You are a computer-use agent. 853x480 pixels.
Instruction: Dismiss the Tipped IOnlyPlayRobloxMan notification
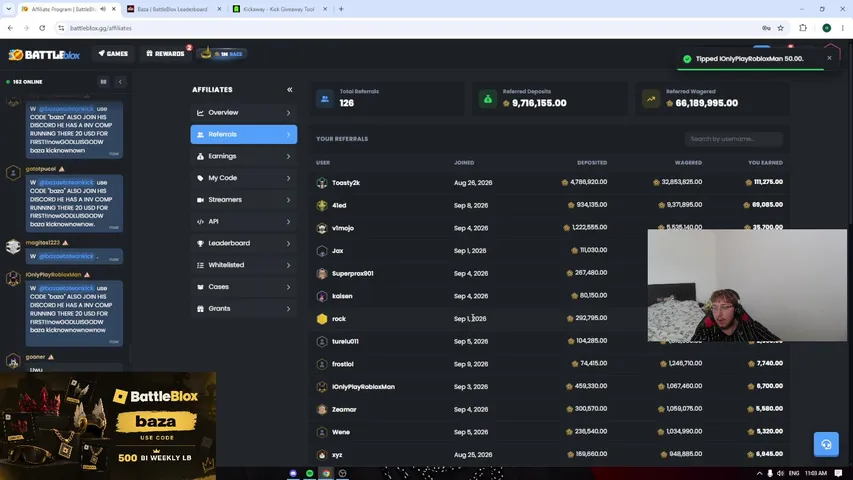829,58
